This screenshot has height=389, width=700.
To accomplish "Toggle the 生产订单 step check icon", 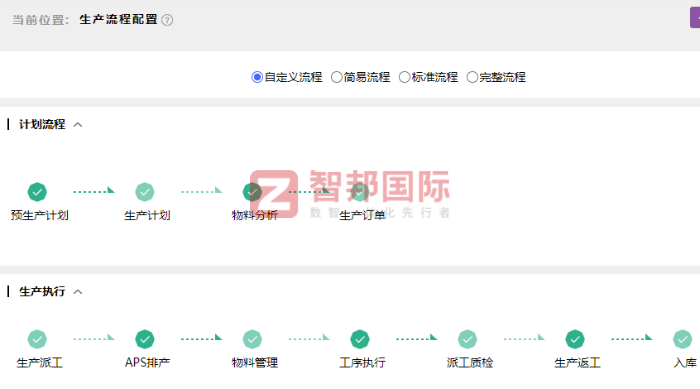I will tap(360, 192).
